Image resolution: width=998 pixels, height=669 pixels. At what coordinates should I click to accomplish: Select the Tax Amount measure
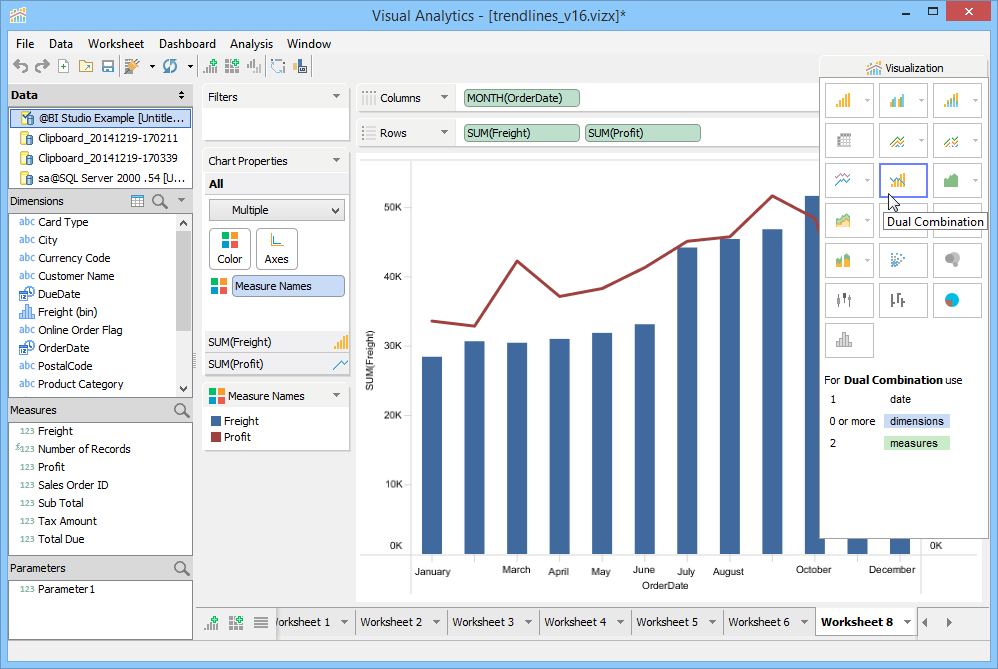click(67, 521)
